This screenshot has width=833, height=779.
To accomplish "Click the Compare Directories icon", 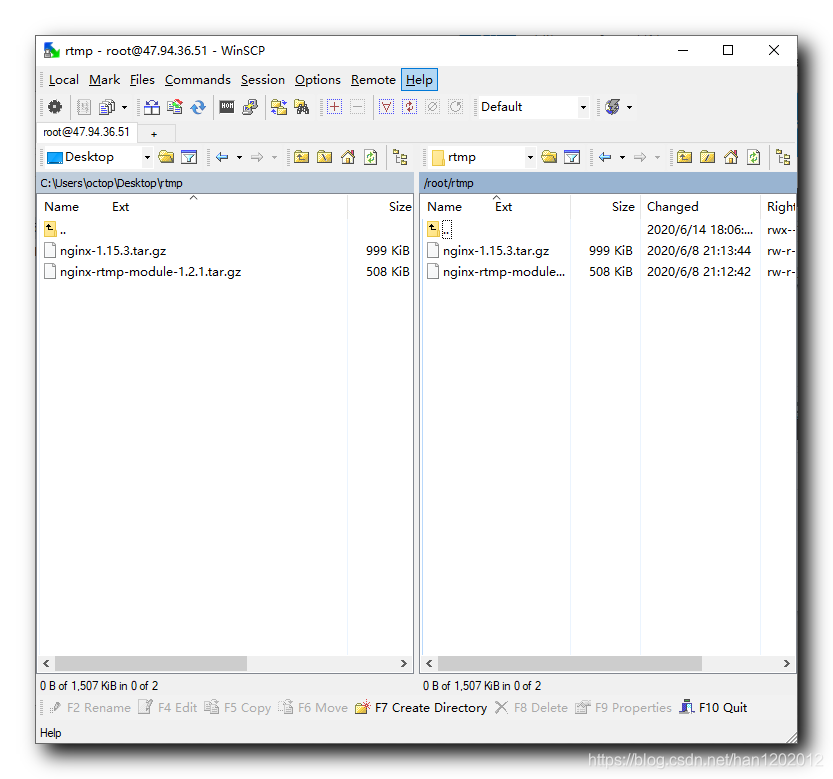I will click(151, 107).
